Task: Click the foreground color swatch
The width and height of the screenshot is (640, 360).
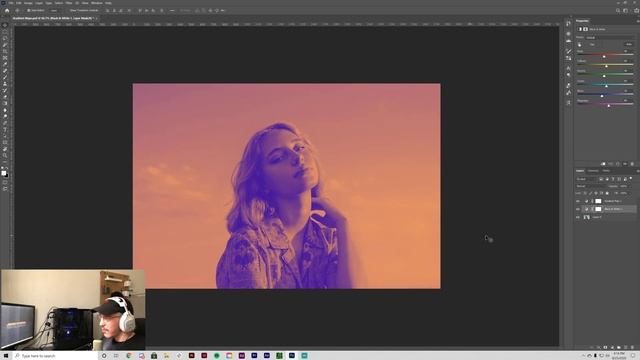Action: pyautogui.click(x=4, y=173)
